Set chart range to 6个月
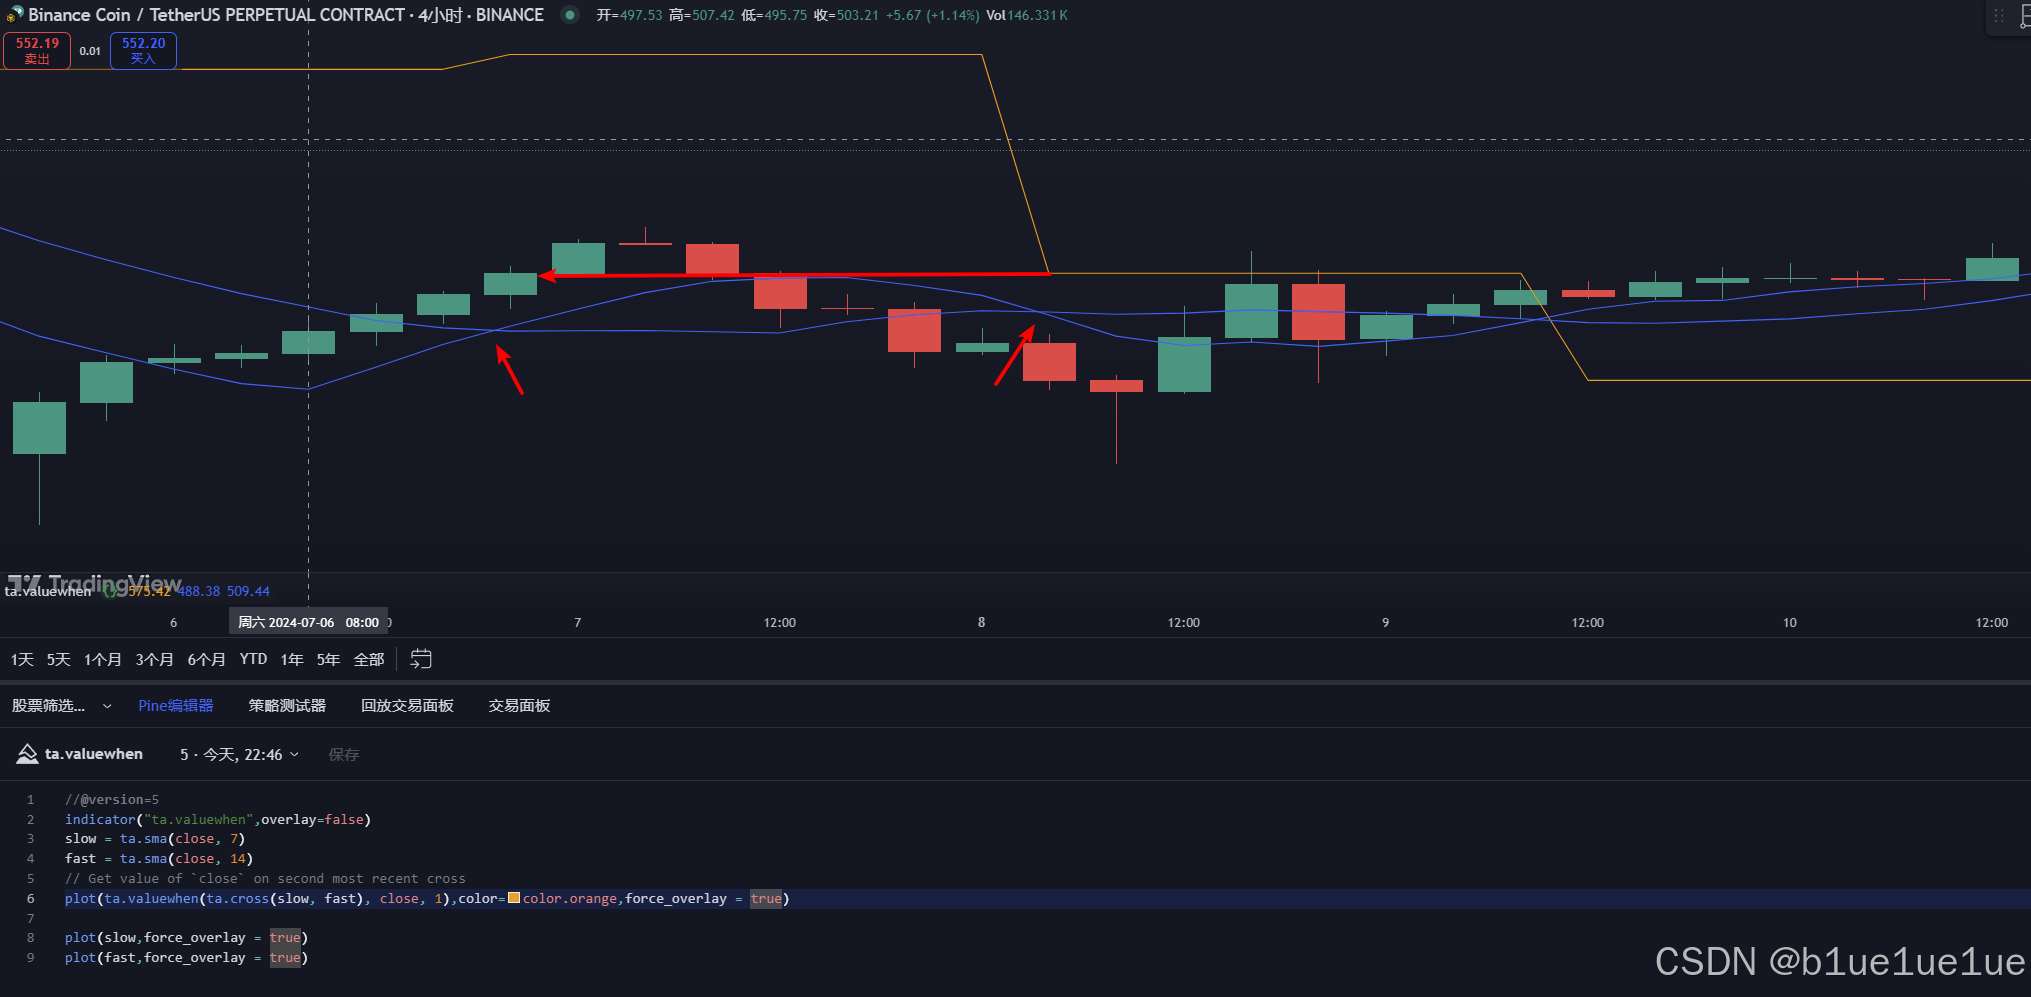 coord(206,659)
